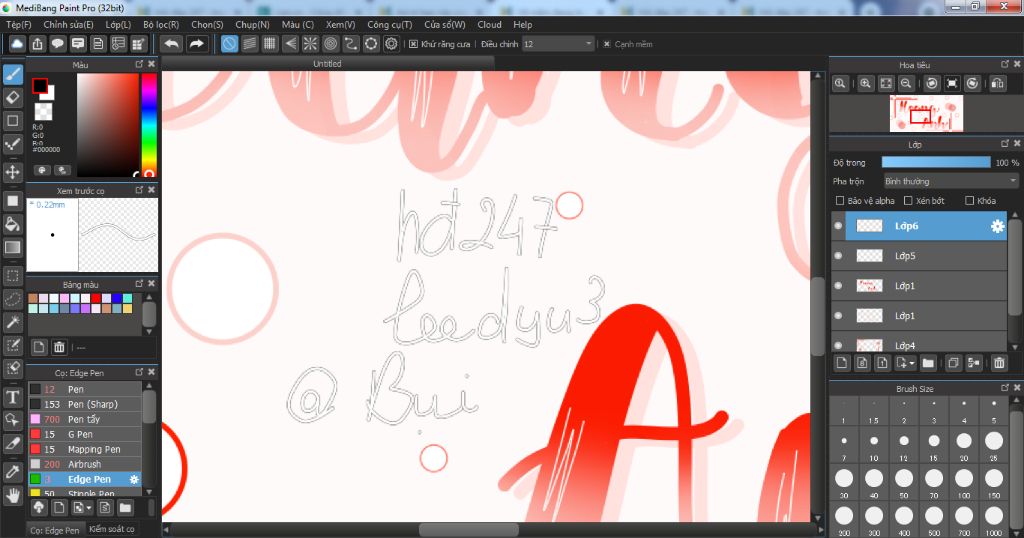Image resolution: width=1024 pixels, height=538 pixels.
Task: Choose brush size 50
Action: pyautogui.click(x=904, y=482)
